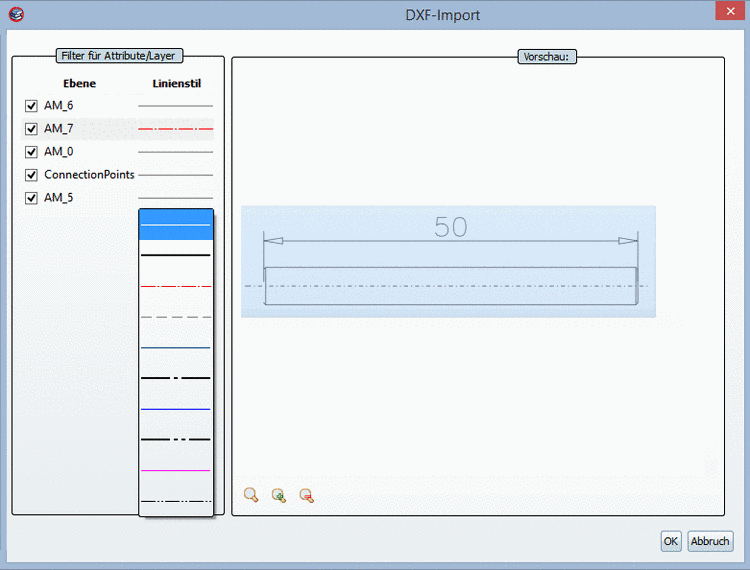Click the Ebene column header
This screenshot has height=570, width=750.
pyautogui.click(x=79, y=83)
